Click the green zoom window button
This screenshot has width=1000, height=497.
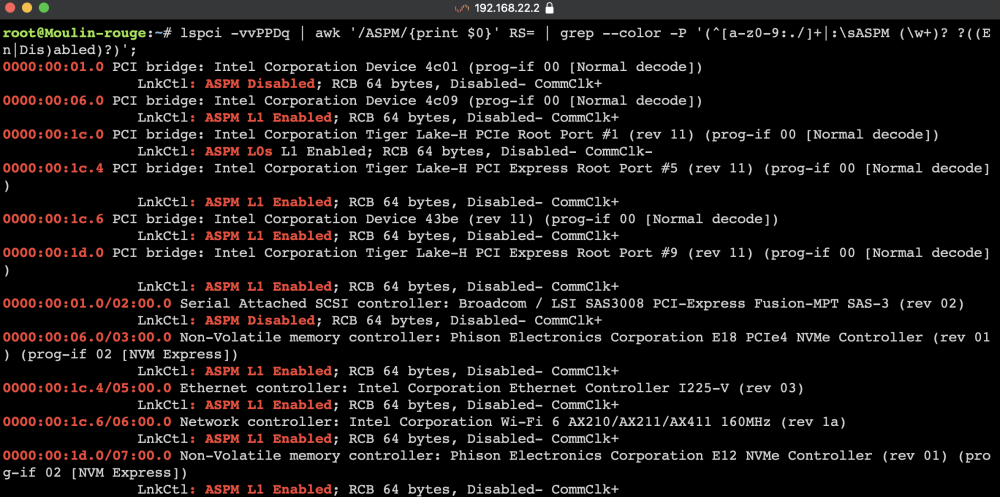pyautogui.click(x=43, y=9)
